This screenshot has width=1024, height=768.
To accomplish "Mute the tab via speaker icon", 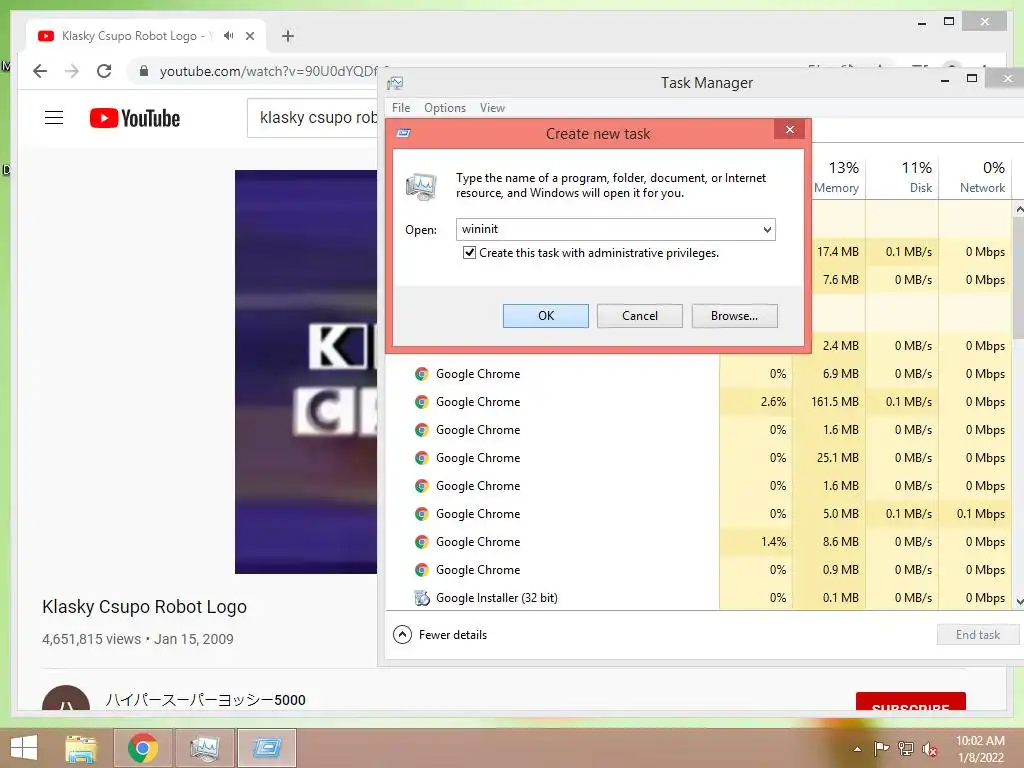I will point(229,36).
